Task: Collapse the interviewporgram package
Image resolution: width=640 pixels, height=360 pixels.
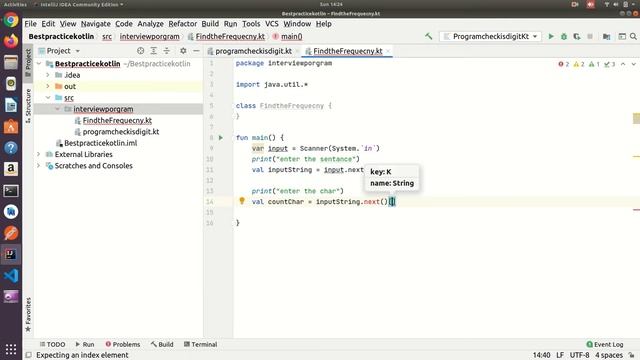Action: (x=58, y=109)
